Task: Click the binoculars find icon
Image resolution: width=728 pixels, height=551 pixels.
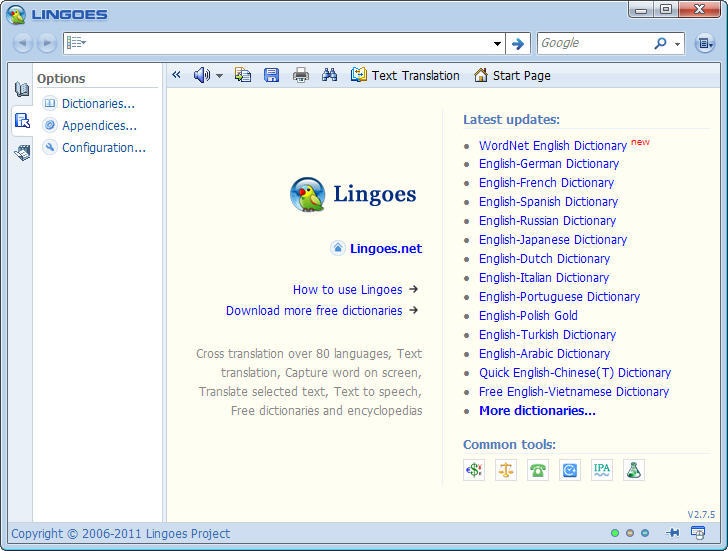Action: click(x=330, y=75)
